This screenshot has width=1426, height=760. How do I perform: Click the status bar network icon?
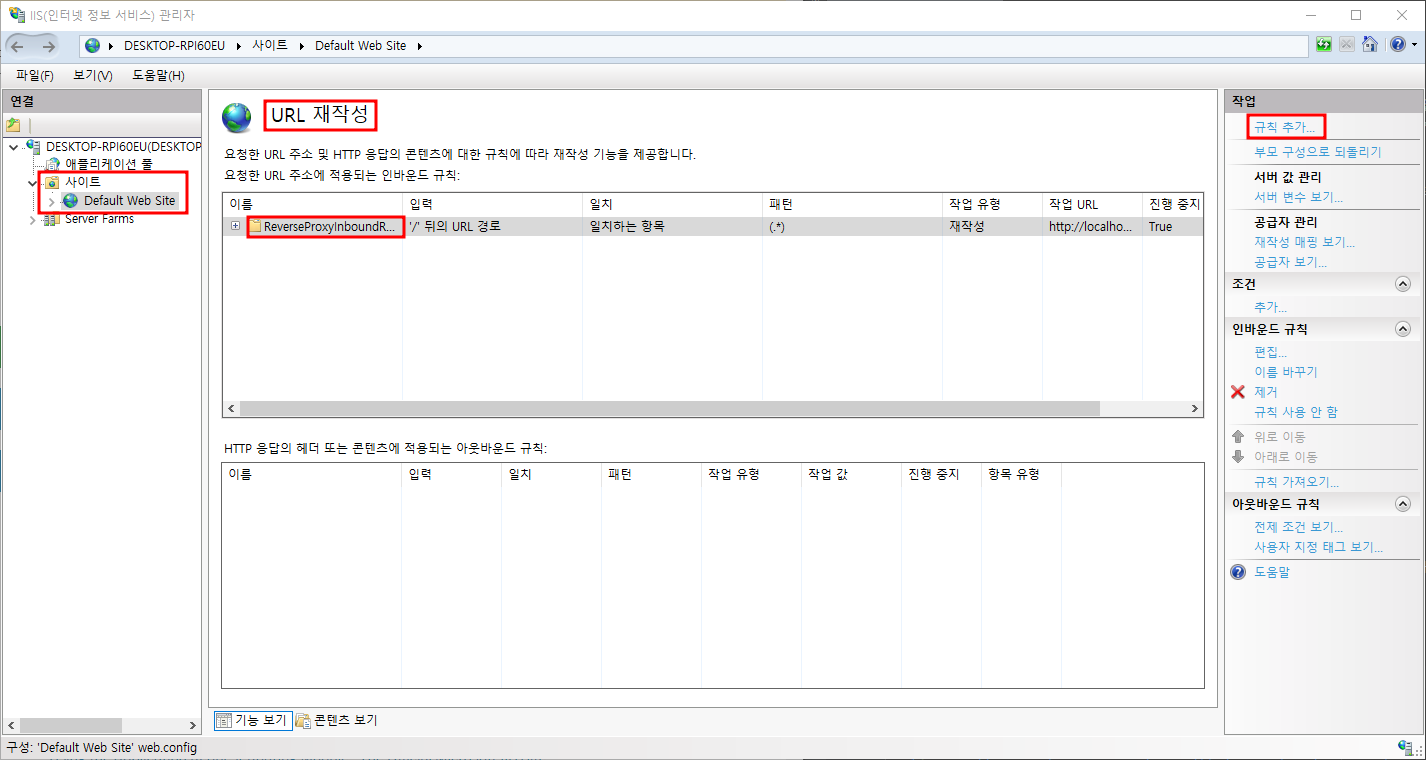1405,748
